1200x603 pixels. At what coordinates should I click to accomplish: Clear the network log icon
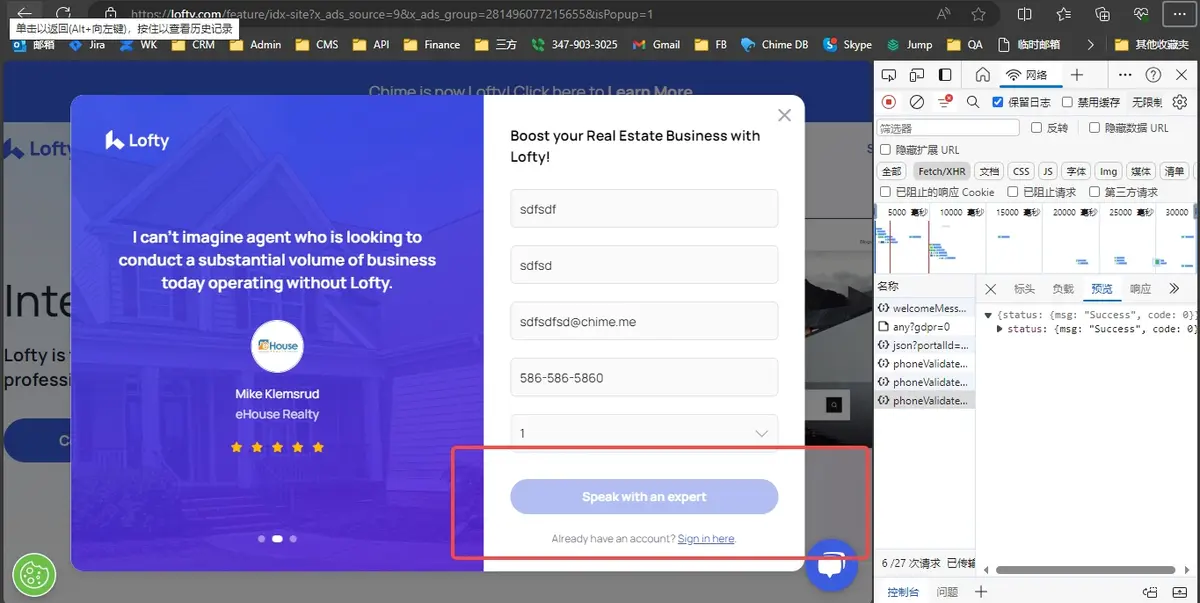917,102
